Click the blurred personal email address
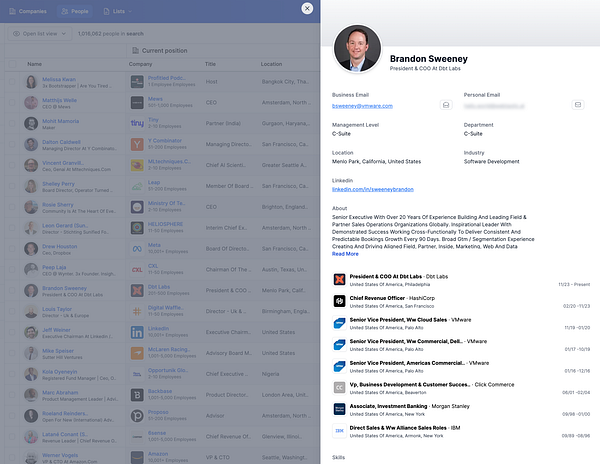The image size is (600, 464). tap(494, 106)
